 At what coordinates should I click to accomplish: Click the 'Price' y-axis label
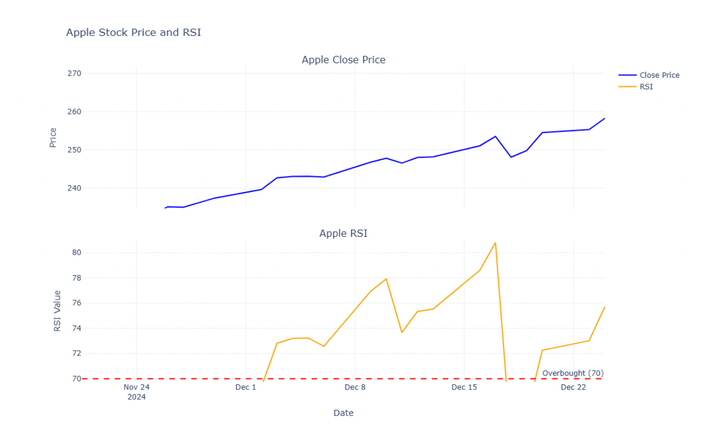[x=53, y=136]
